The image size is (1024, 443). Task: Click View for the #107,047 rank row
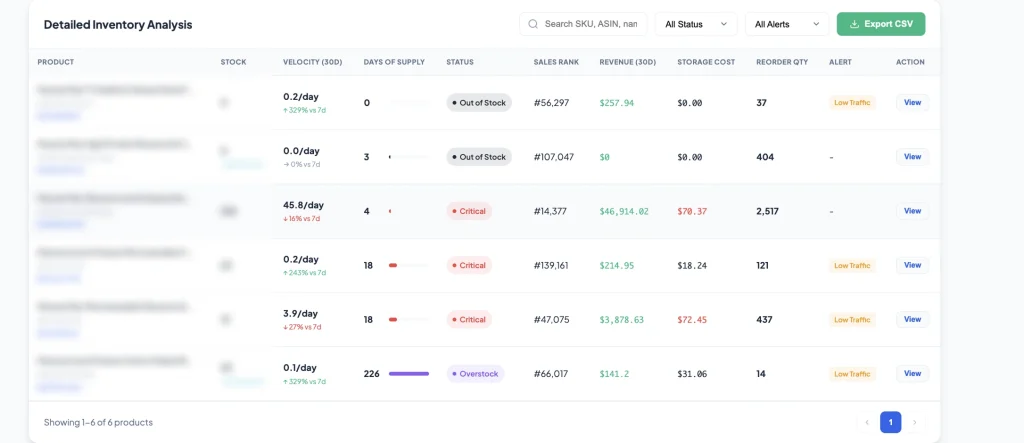(912, 157)
